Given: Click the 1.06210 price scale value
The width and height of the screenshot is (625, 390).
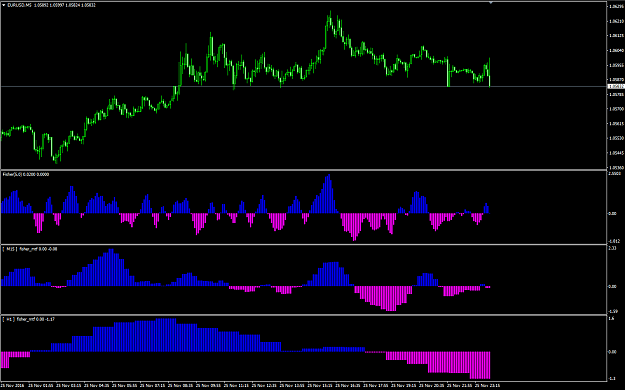Looking at the screenshot, I should 616,21.
